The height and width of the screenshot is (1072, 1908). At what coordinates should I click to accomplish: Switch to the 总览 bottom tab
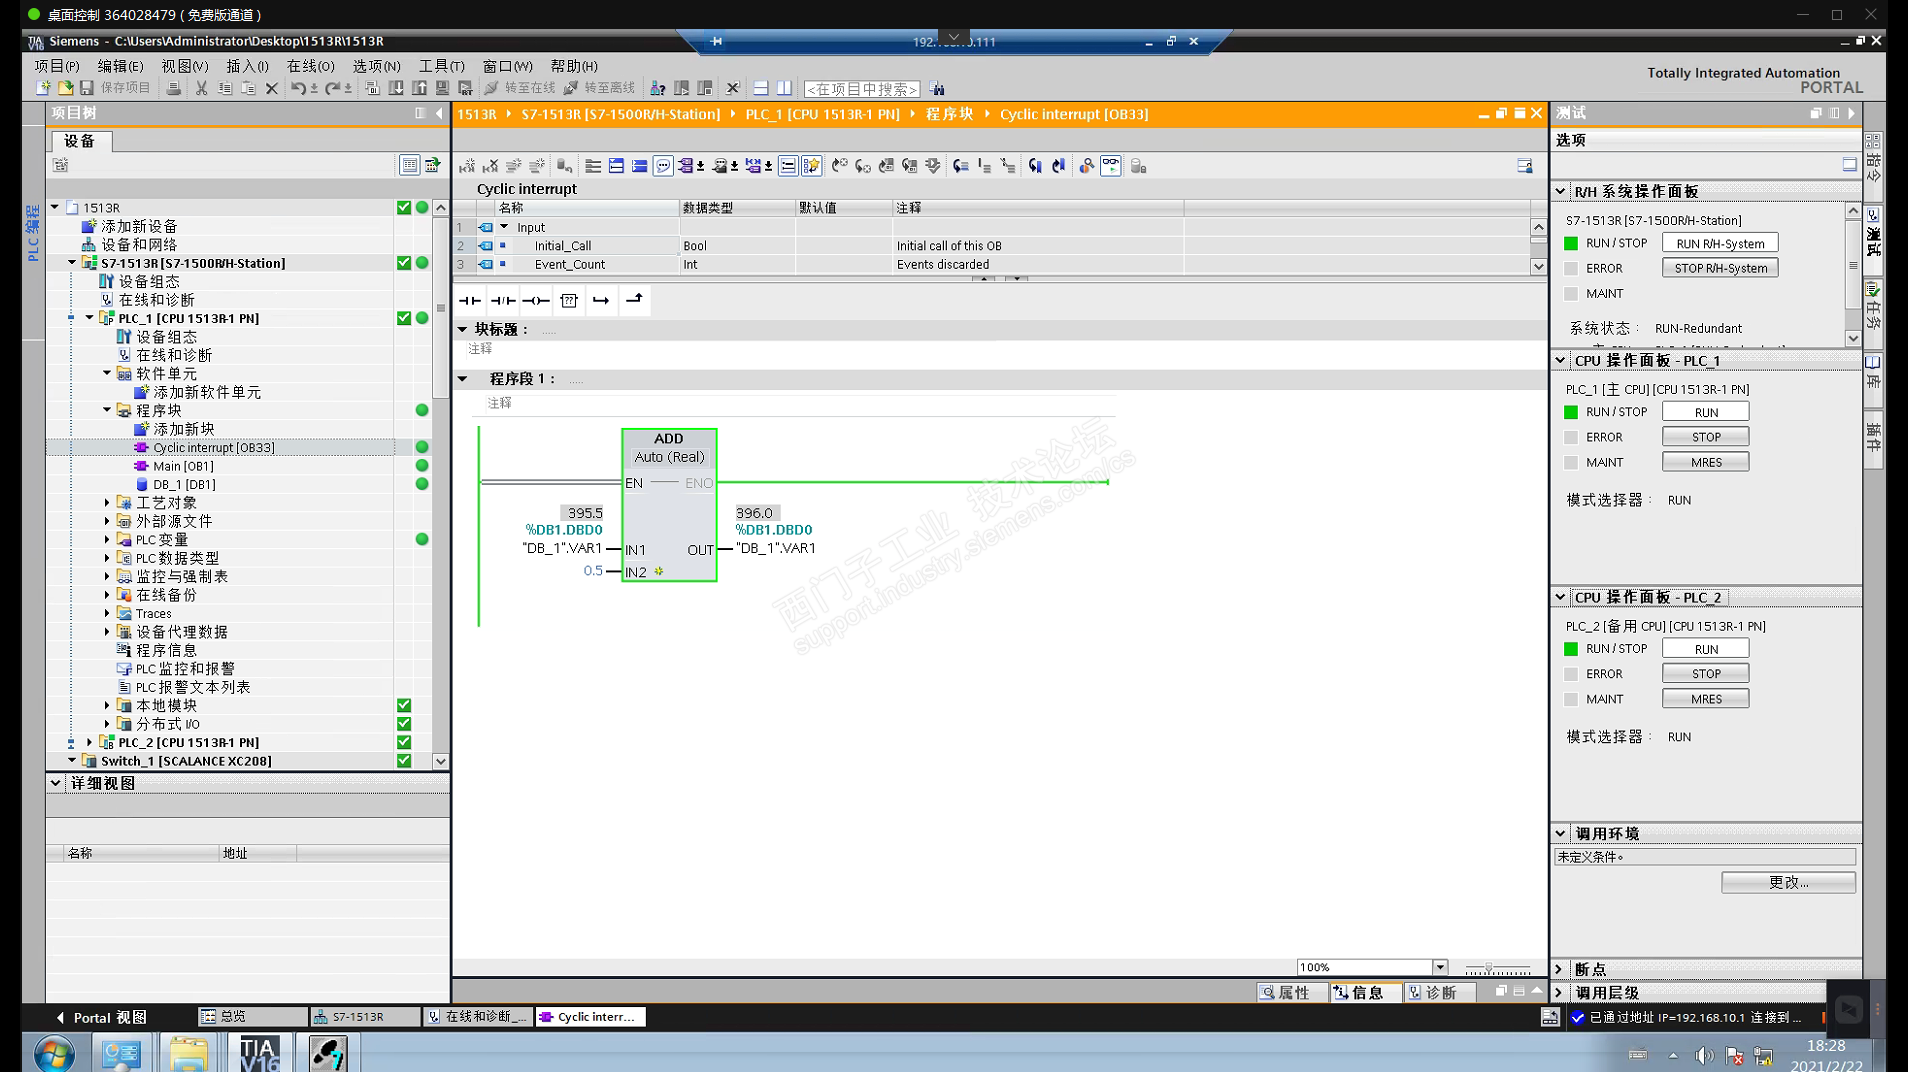click(x=252, y=1017)
